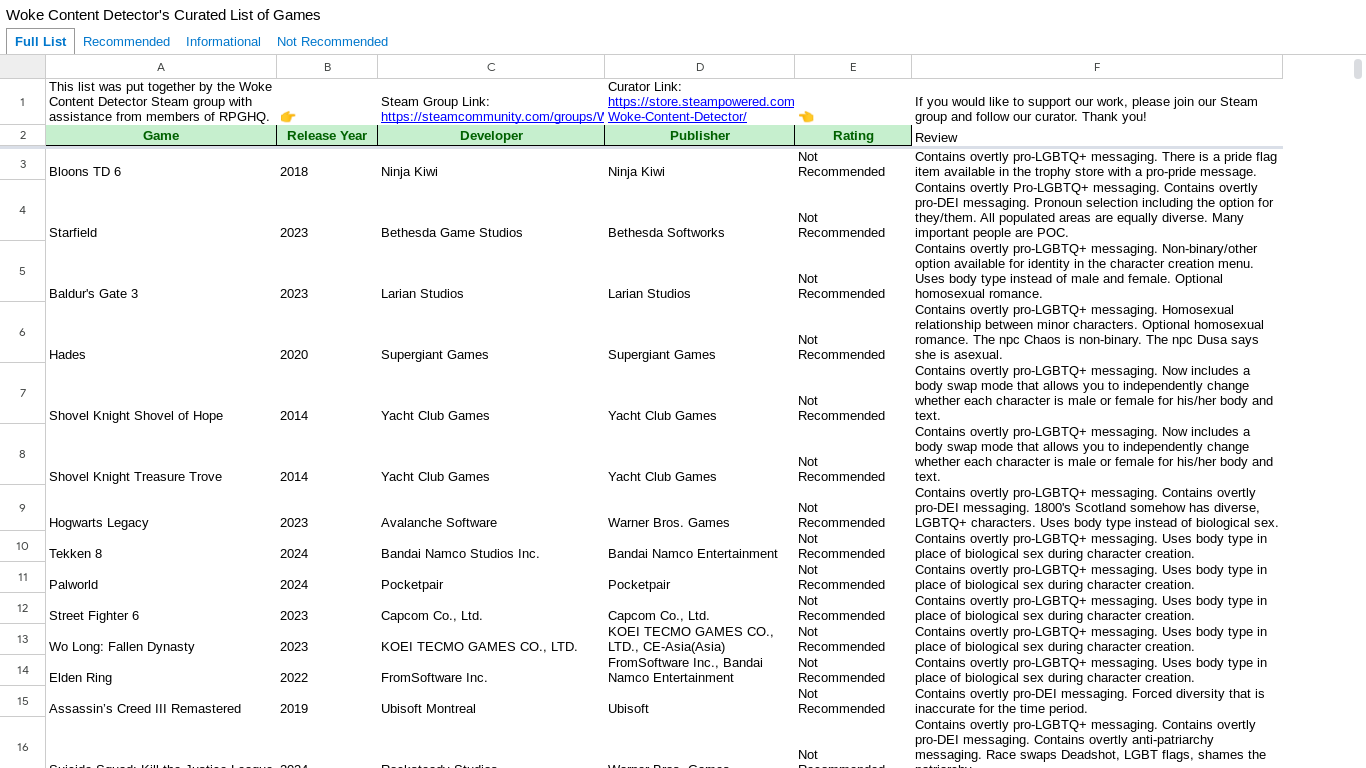Click the Bethesda Softworks publisher cell

tap(700, 210)
